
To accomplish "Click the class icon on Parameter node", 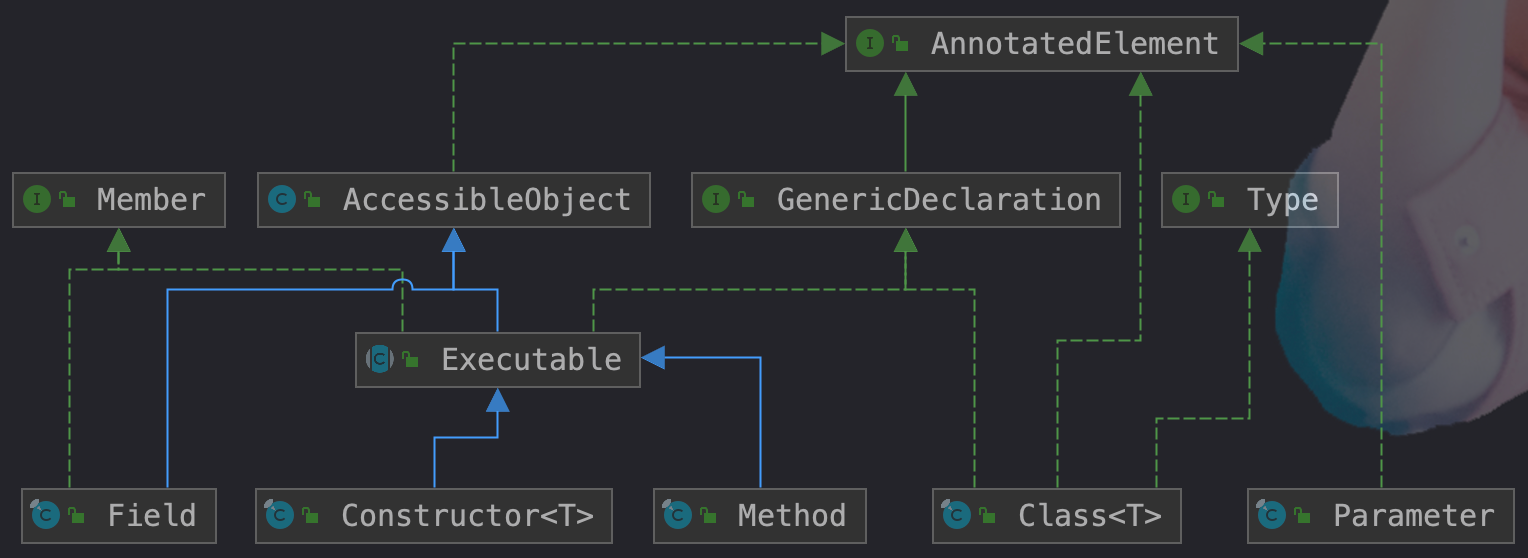I will pos(1271,515).
